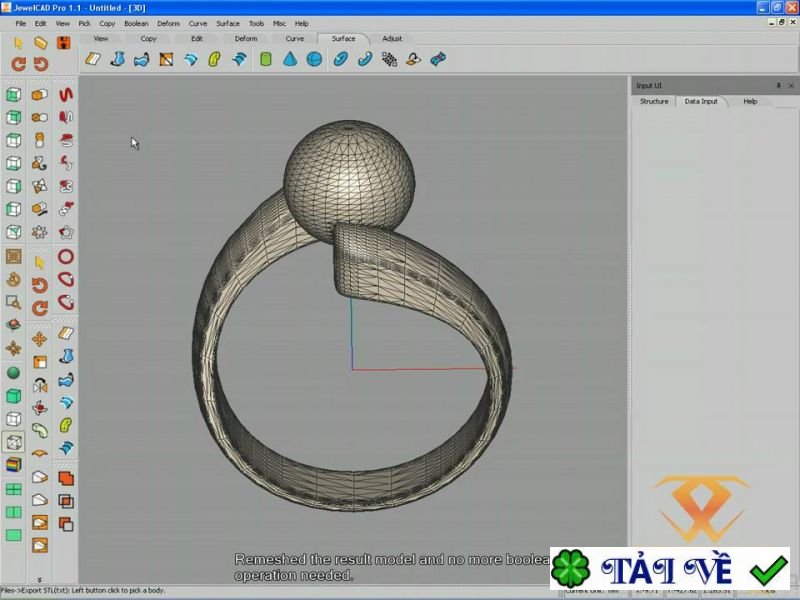The width and height of the screenshot is (800, 600).
Task: Toggle the wireframe cube display mode
Action: 14,420
